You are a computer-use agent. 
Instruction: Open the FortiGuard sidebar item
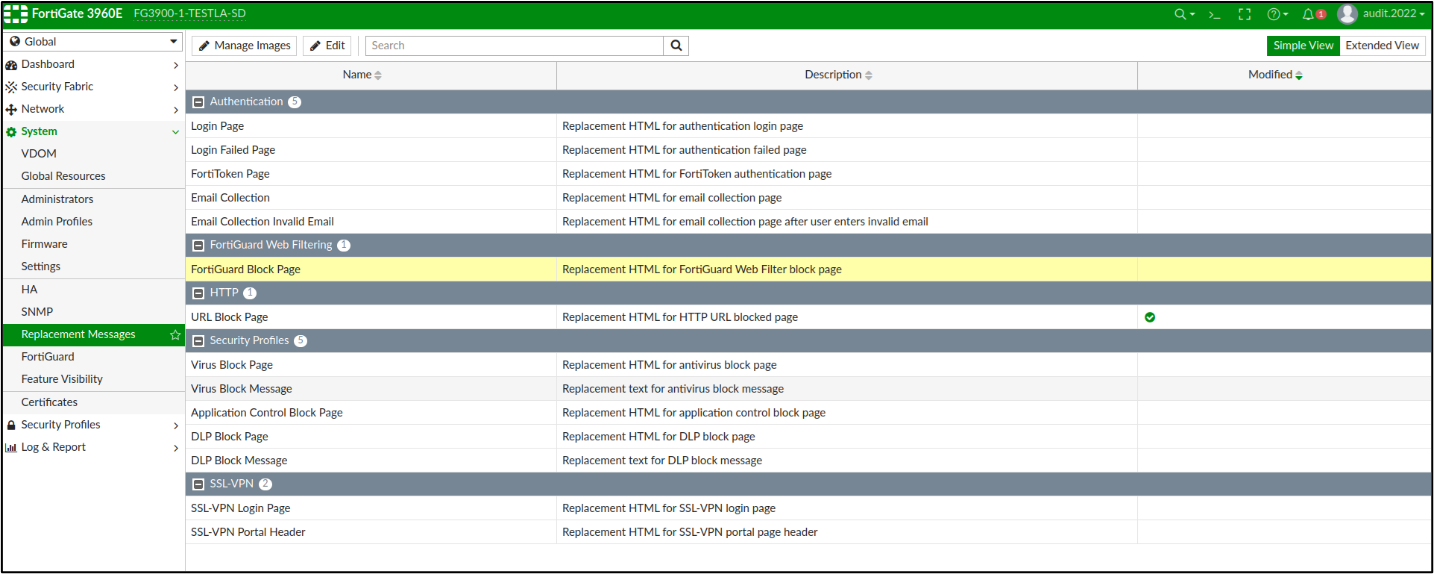93,357
